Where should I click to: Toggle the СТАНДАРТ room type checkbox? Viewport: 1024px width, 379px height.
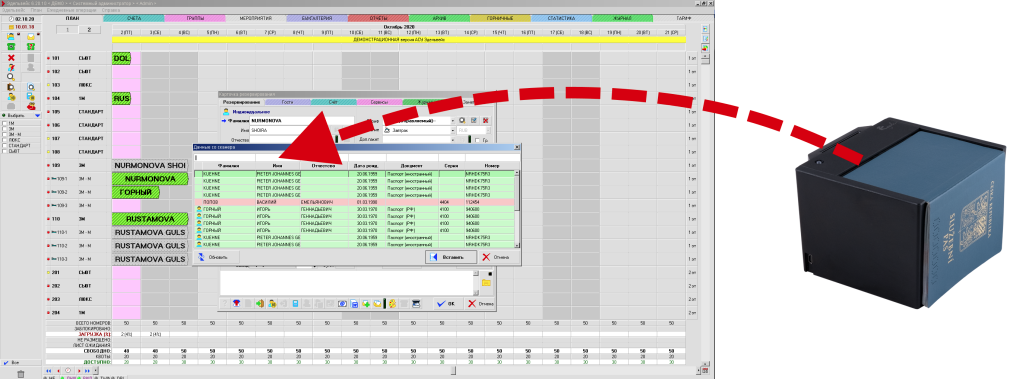[5, 145]
